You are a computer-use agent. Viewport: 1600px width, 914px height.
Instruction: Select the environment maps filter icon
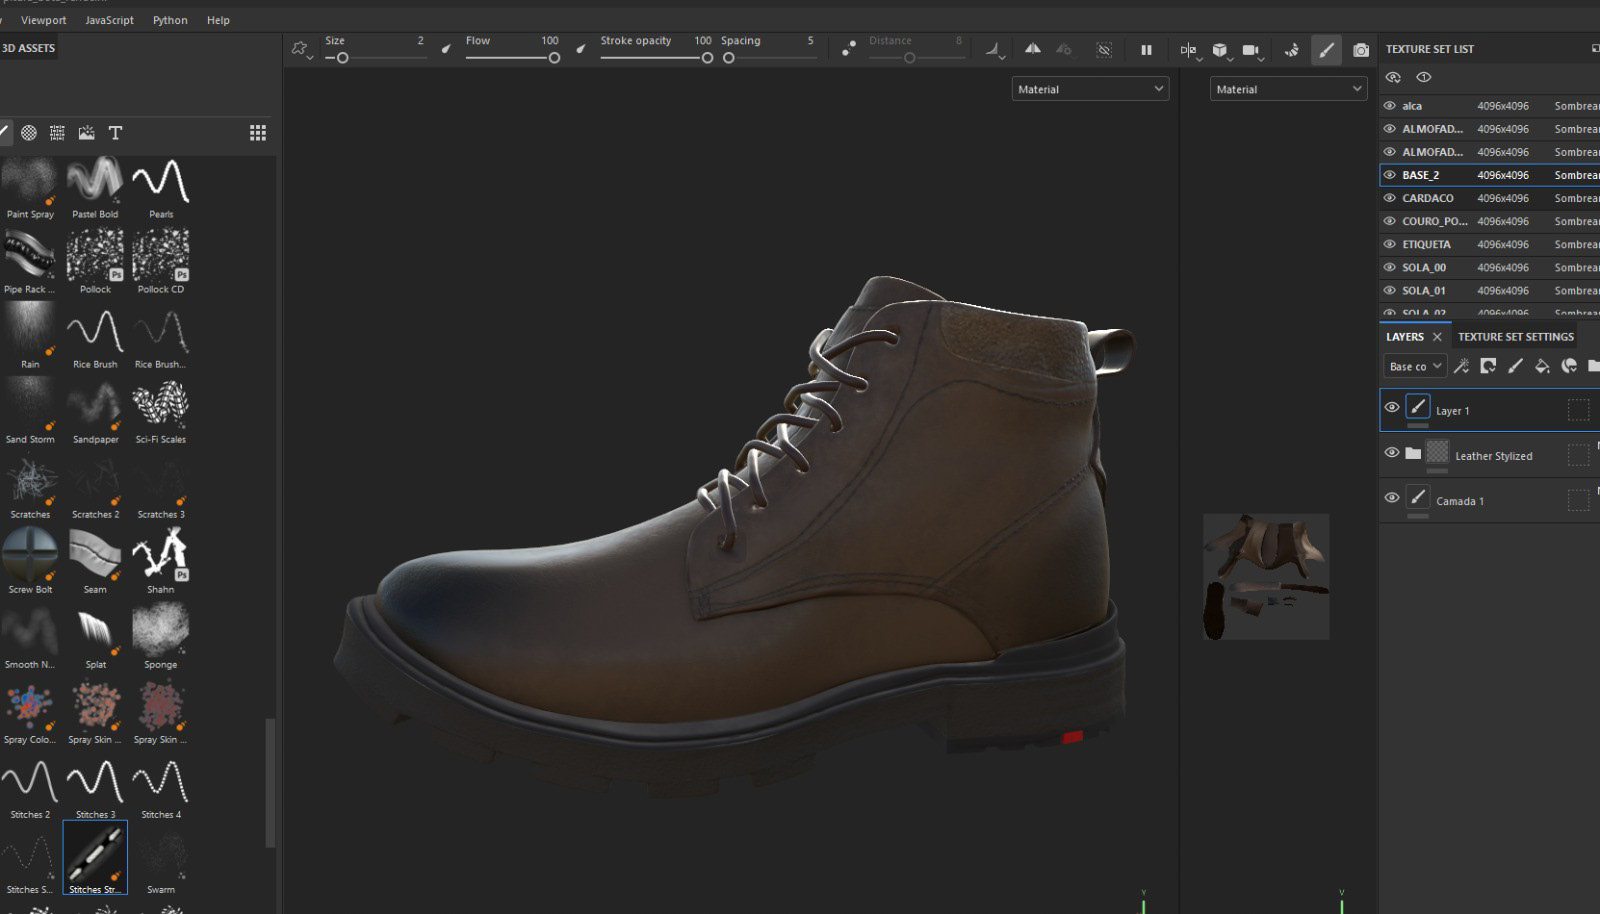tap(87, 133)
